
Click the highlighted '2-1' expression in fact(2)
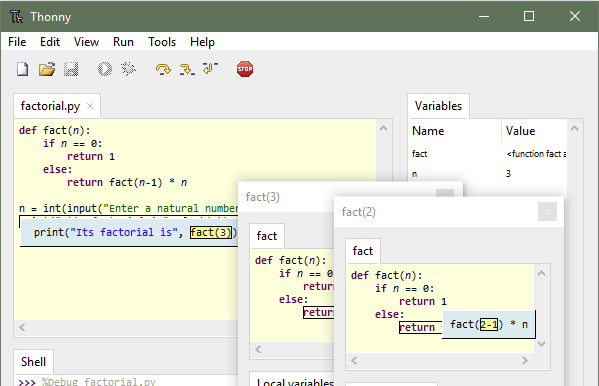(x=489, y=324)
